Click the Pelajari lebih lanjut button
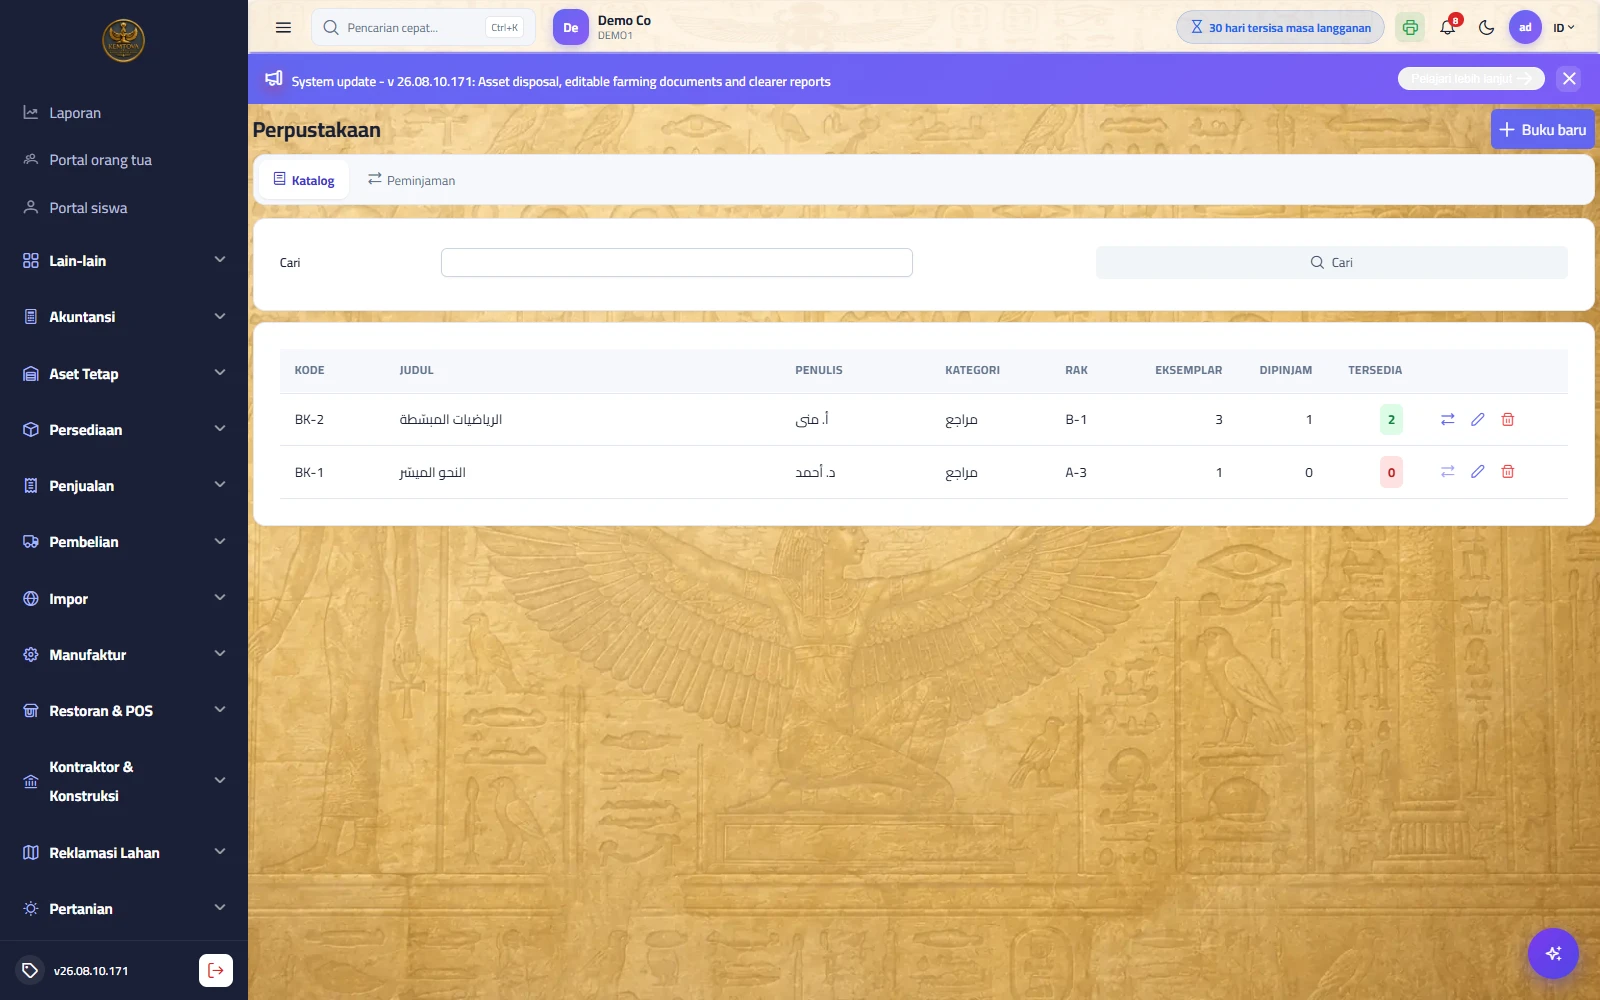 coord(1471,79)
